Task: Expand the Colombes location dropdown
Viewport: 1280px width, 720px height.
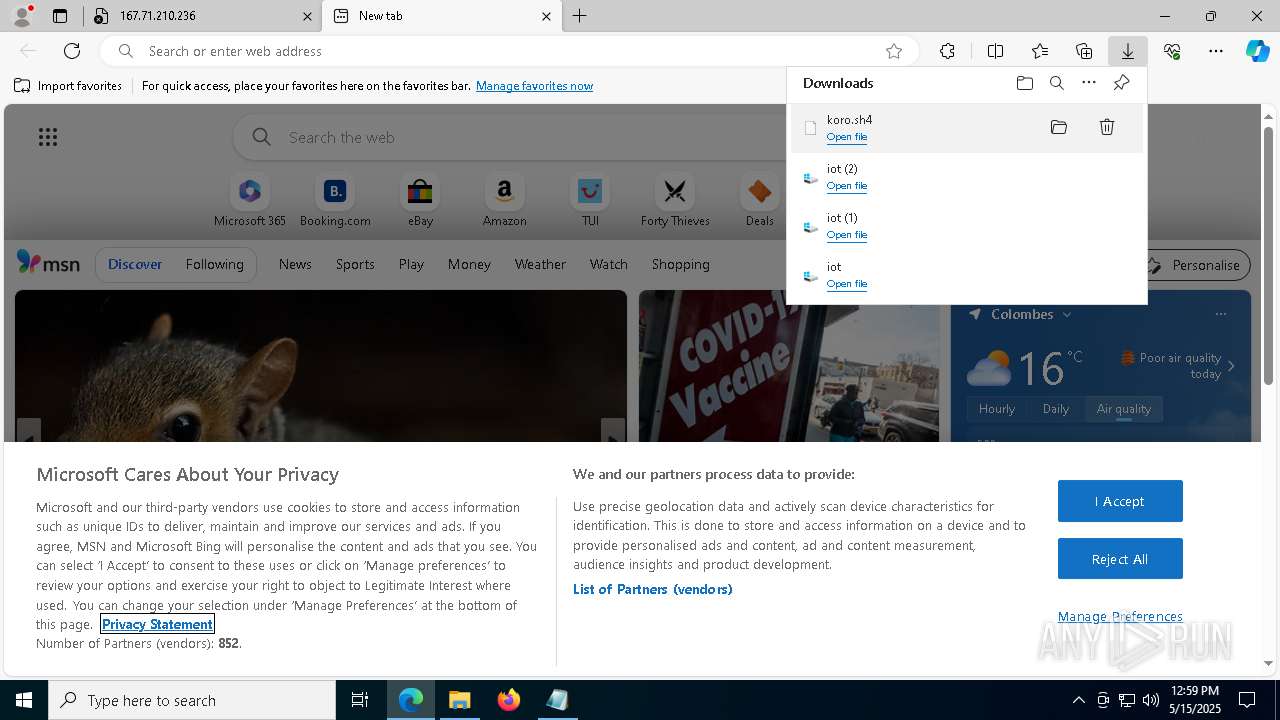Action: (1066, 314)
